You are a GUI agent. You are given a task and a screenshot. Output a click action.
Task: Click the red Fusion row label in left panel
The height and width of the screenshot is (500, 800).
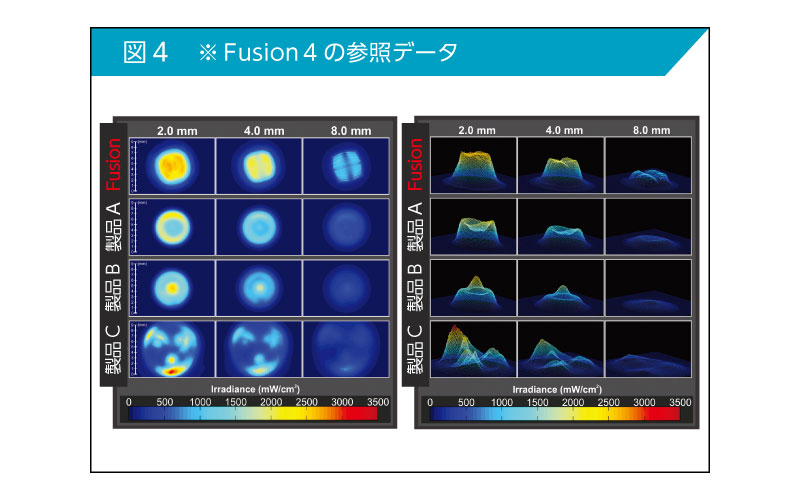pos(113,164)
